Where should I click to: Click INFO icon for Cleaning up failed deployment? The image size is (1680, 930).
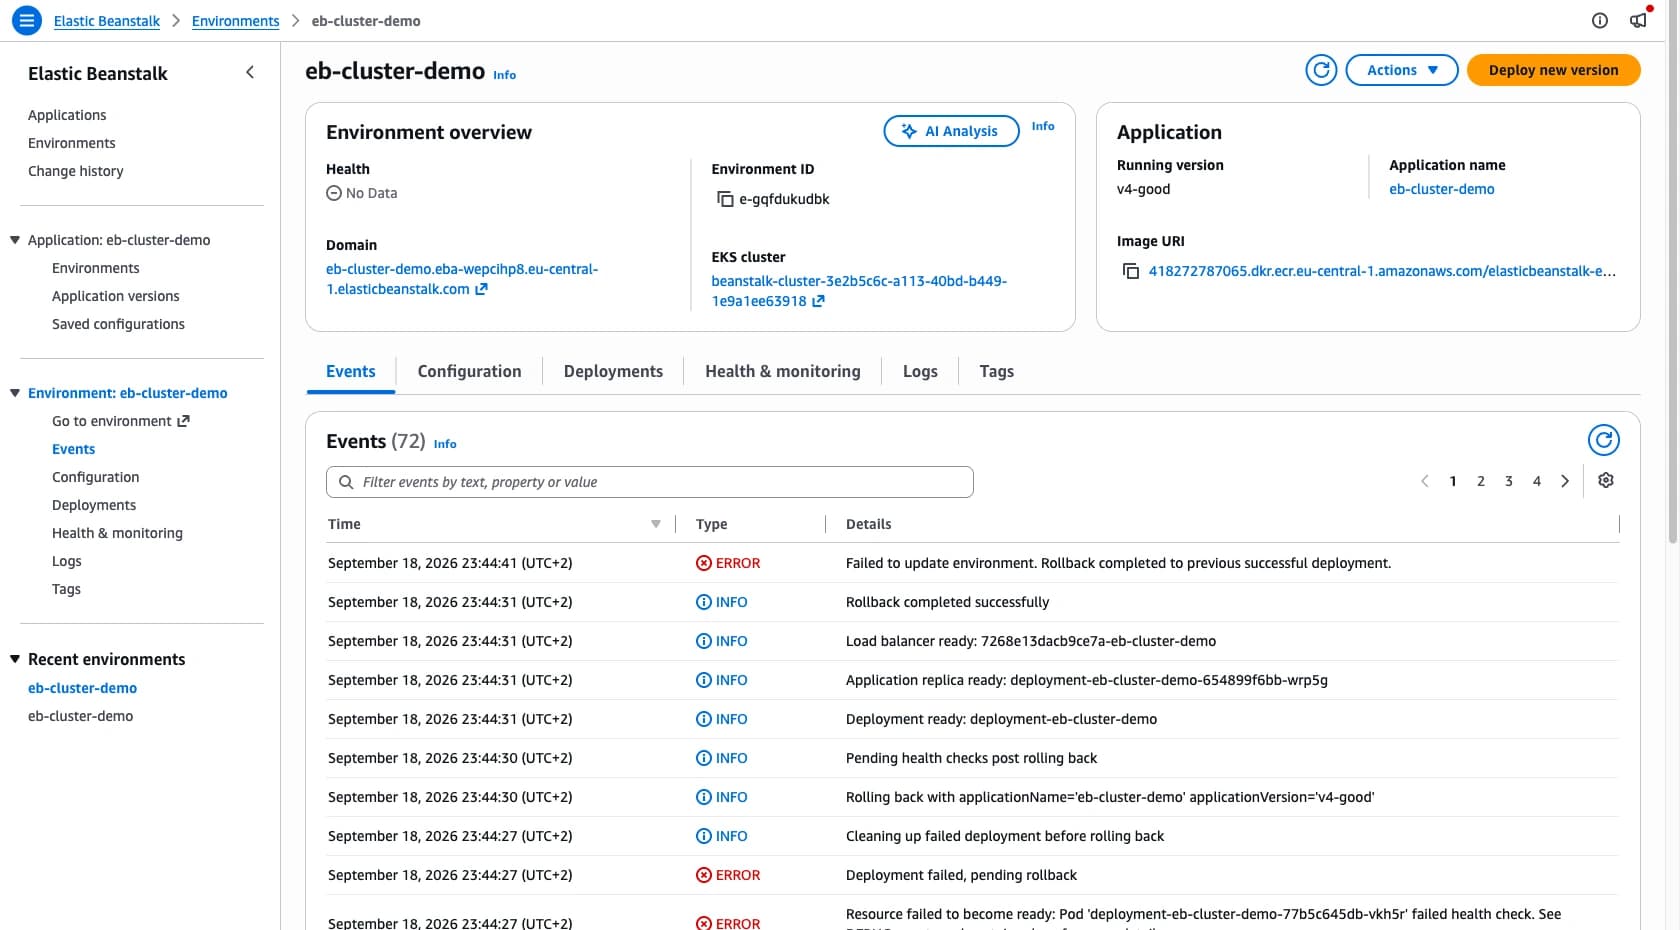704,836
